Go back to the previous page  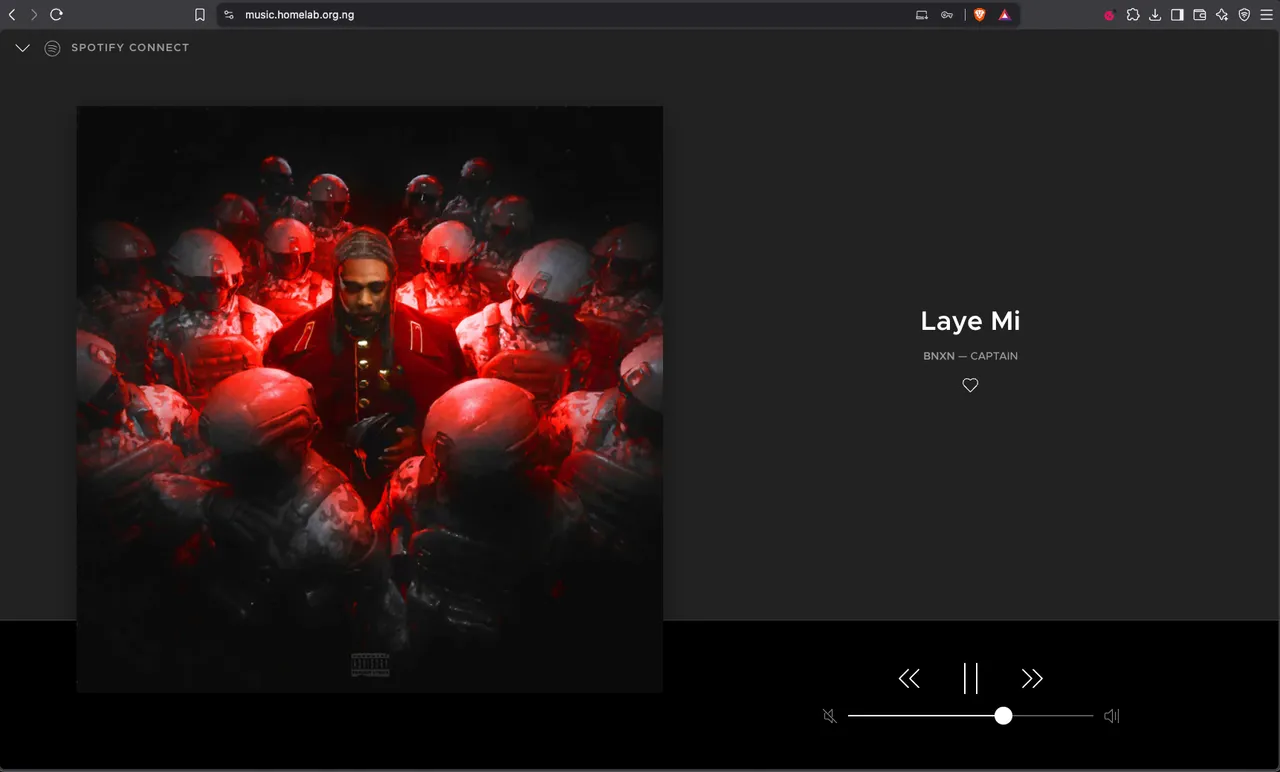pos(12,15)
